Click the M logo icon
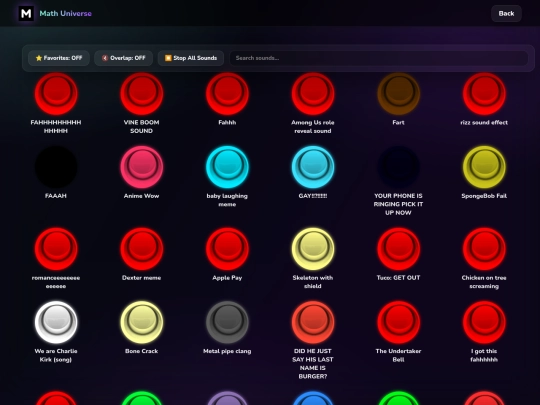The height and width of the screenshot is (405, 540). [26, 13]
